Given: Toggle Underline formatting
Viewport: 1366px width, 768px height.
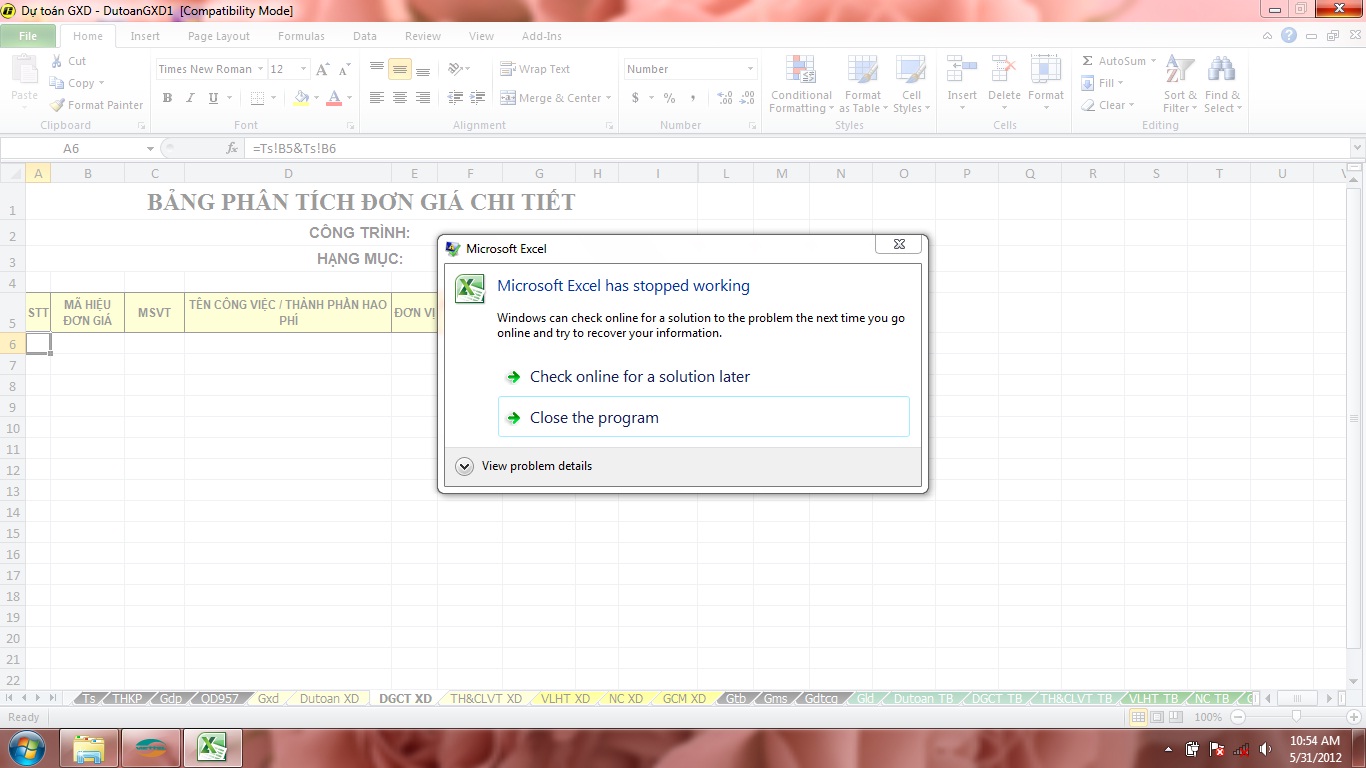Looking at the screenshot, I should [x=213, y=98].
